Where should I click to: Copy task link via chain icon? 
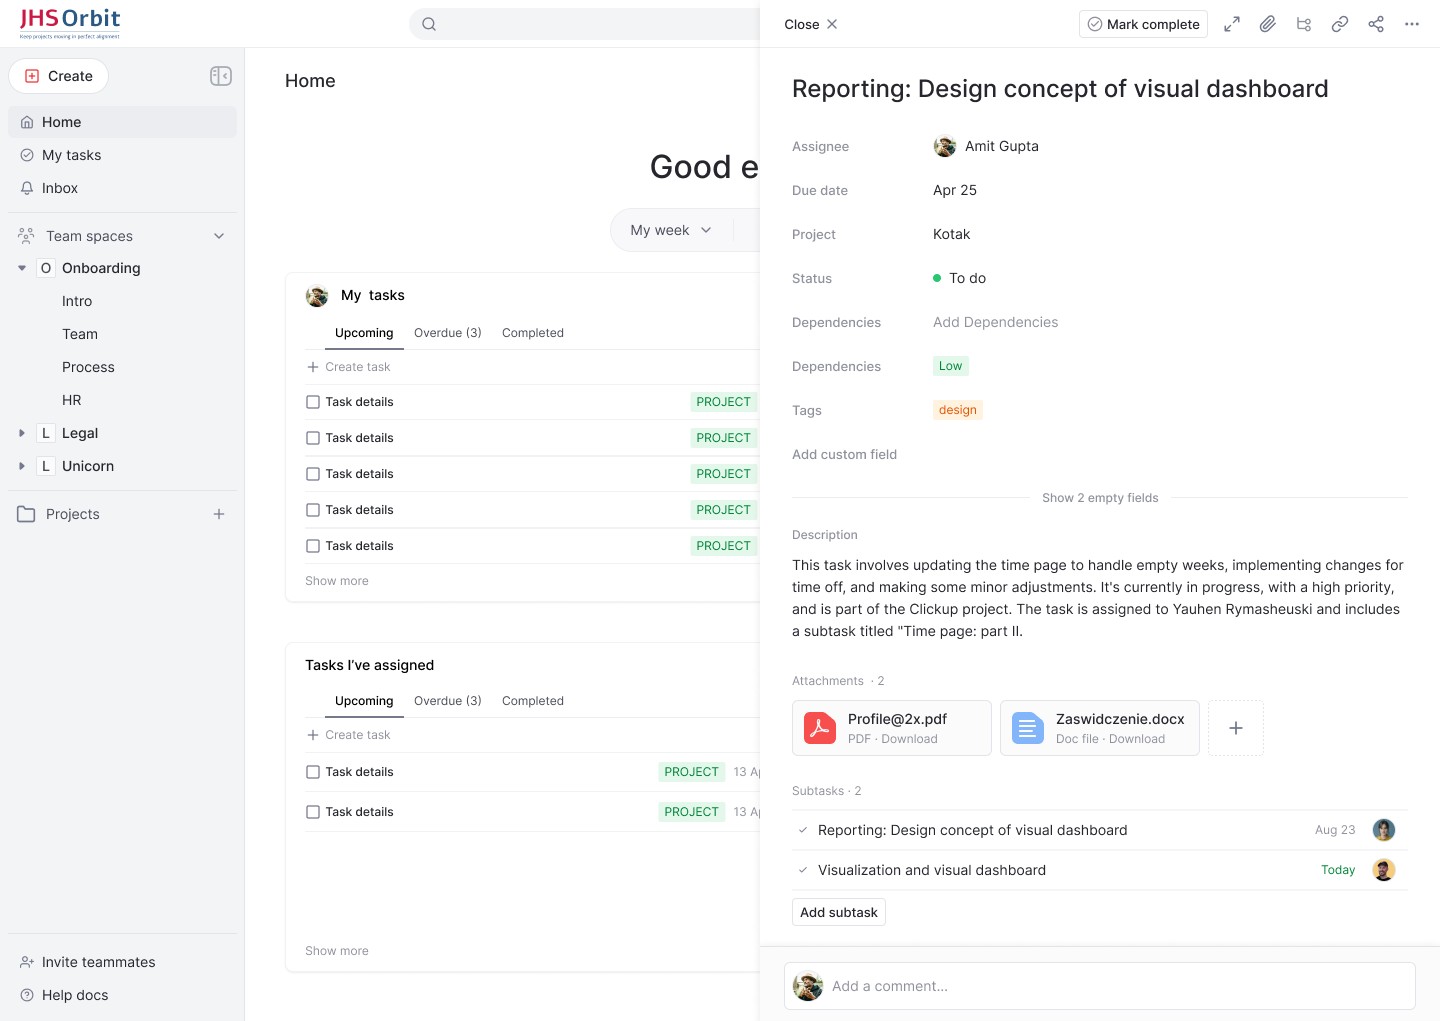pos(1340,24)
